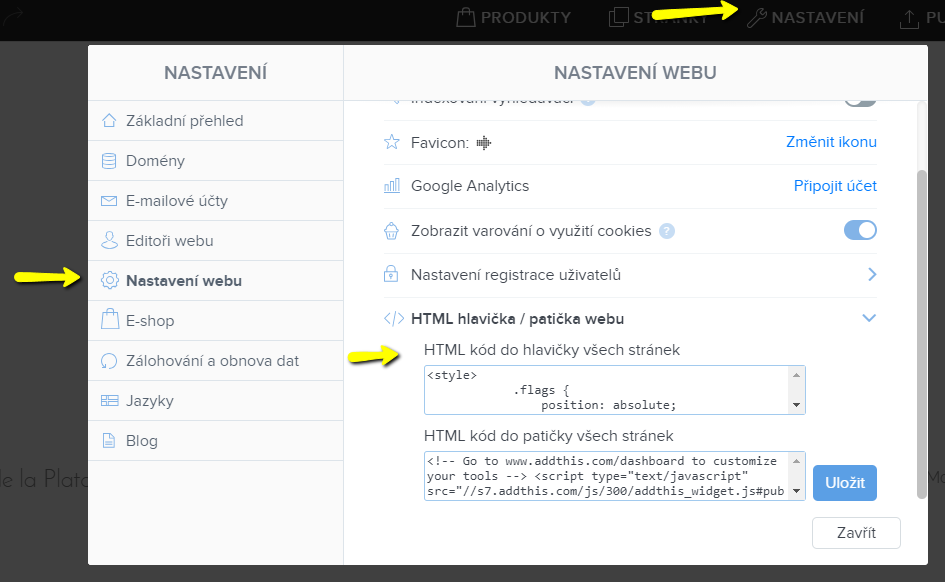945x582 pixels.
Task: Disable the cookies warning toggle
Action: (860, 230)
